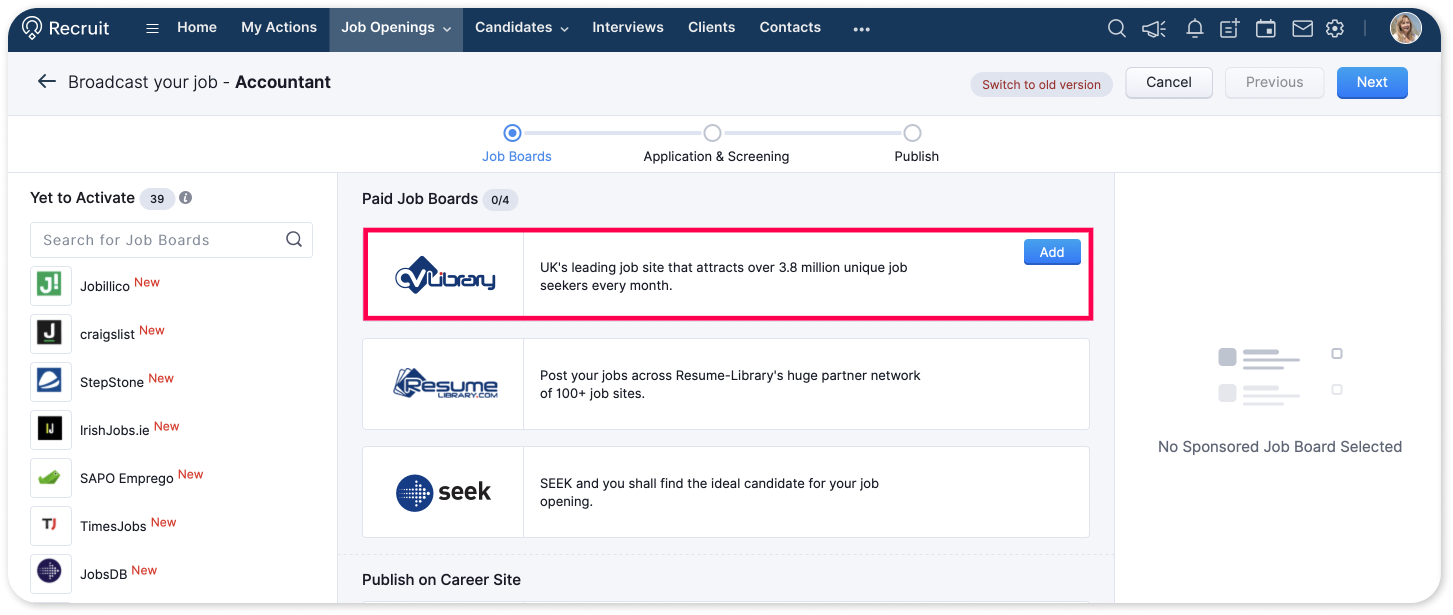Open the more options ellipsis menu
Viewport: 1453px width, 615px height.
[x=861, y=29]
